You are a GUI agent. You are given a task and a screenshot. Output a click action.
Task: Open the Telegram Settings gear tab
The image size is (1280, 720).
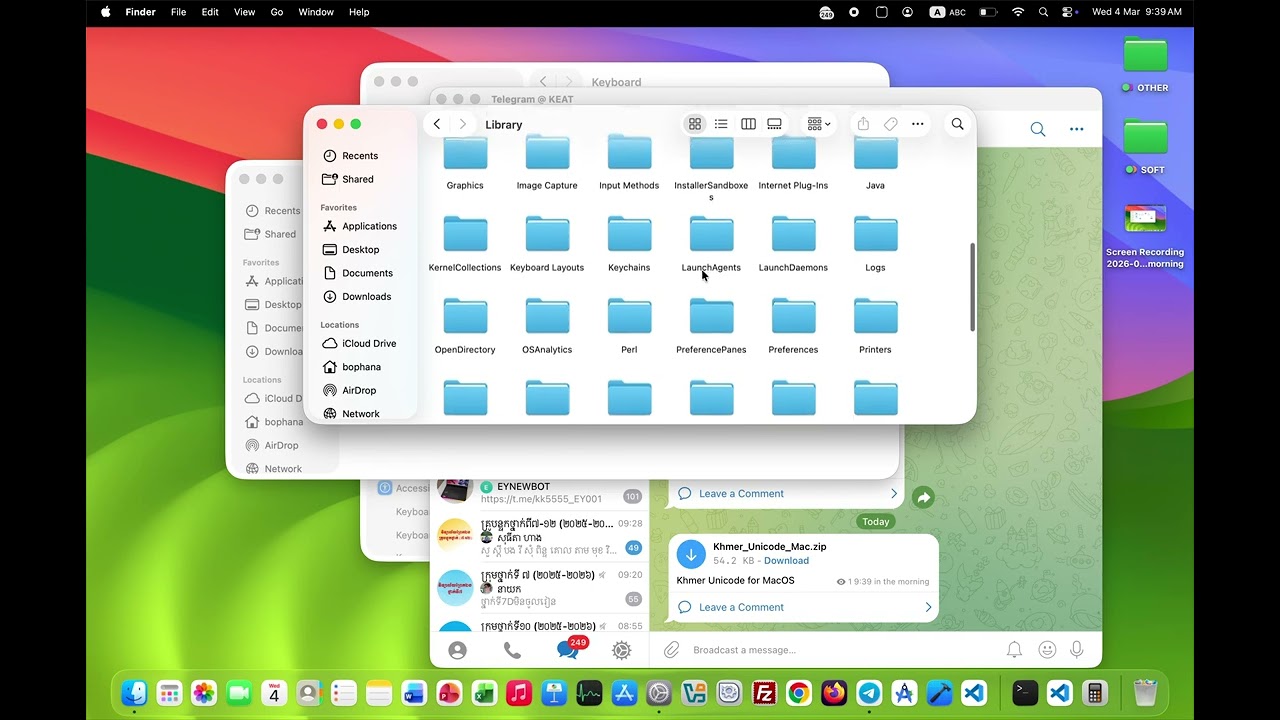pos(621,650)
